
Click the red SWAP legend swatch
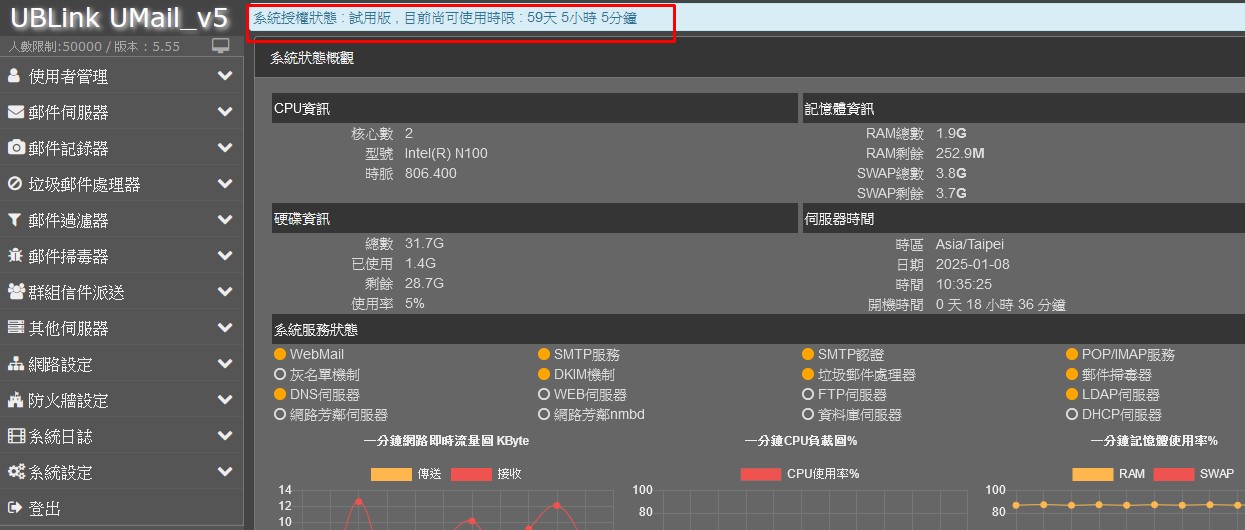(1174, 474)
